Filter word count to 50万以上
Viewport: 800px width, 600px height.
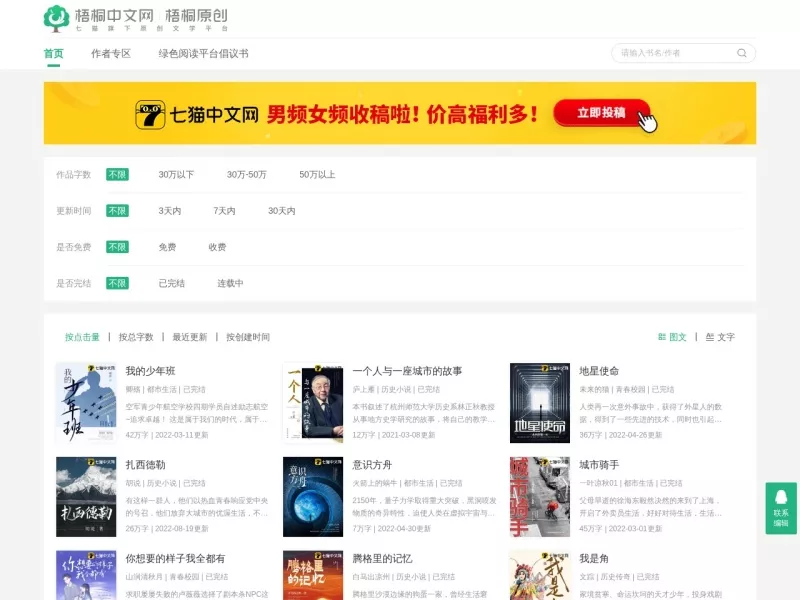pyautogui.click(x=317, y=174)
